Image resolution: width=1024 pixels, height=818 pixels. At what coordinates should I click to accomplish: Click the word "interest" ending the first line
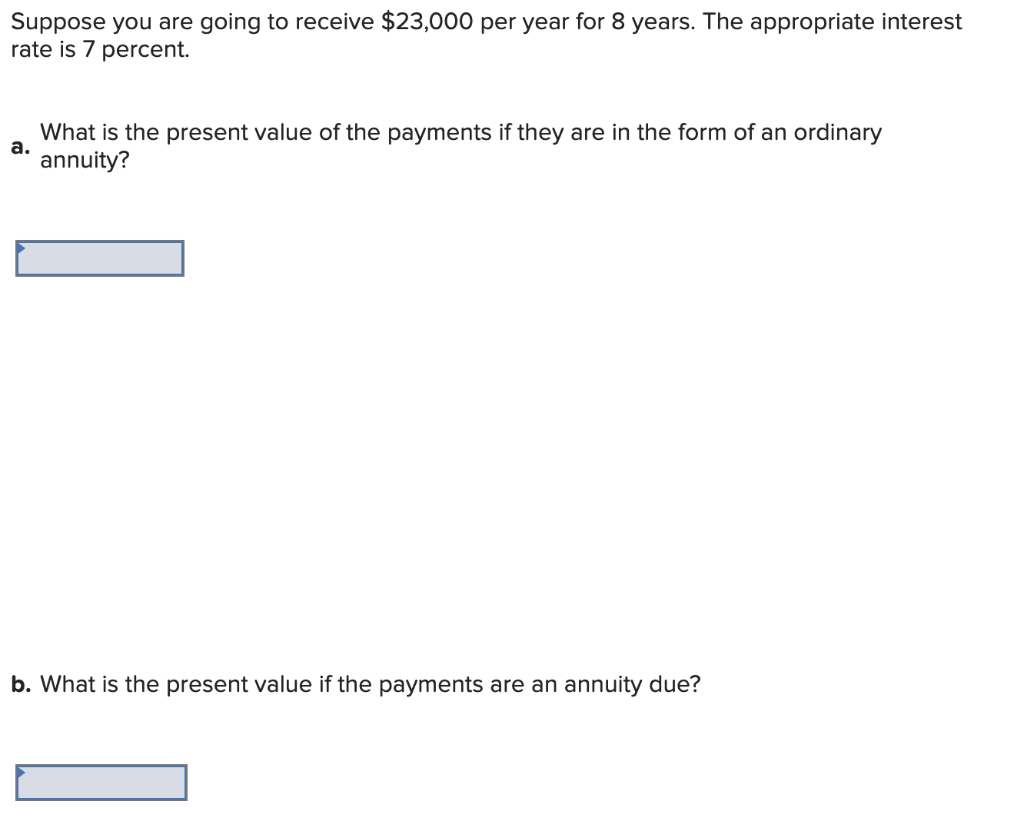point(921,22)
